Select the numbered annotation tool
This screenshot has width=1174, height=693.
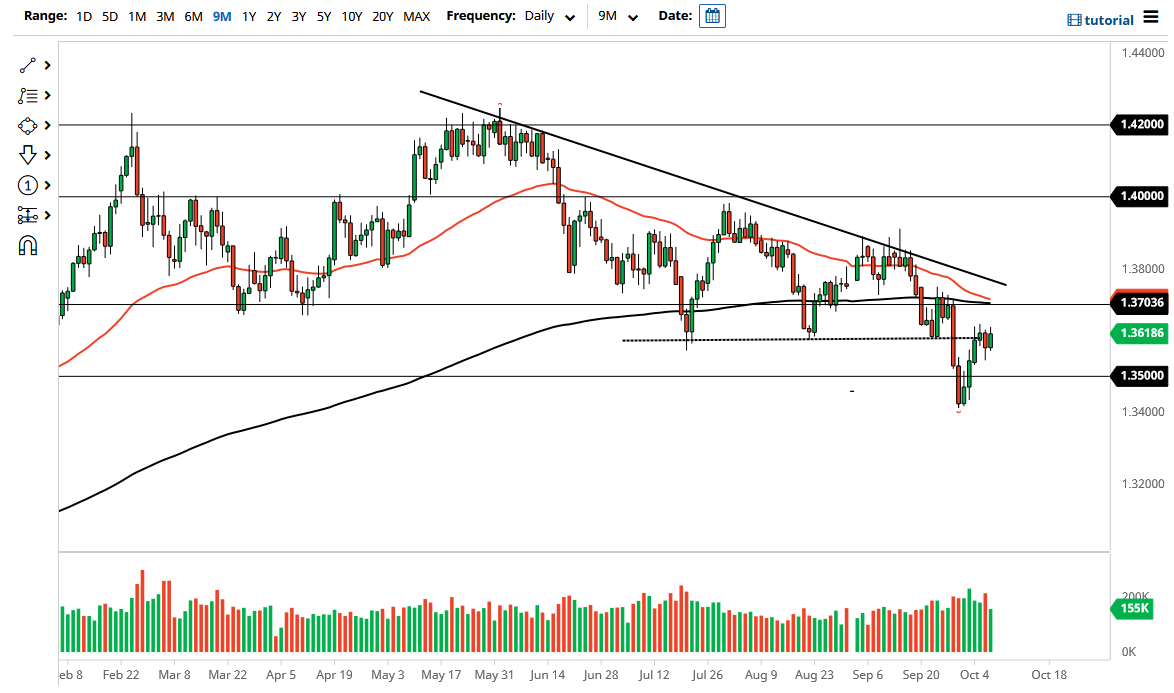(x=28, y=185)
